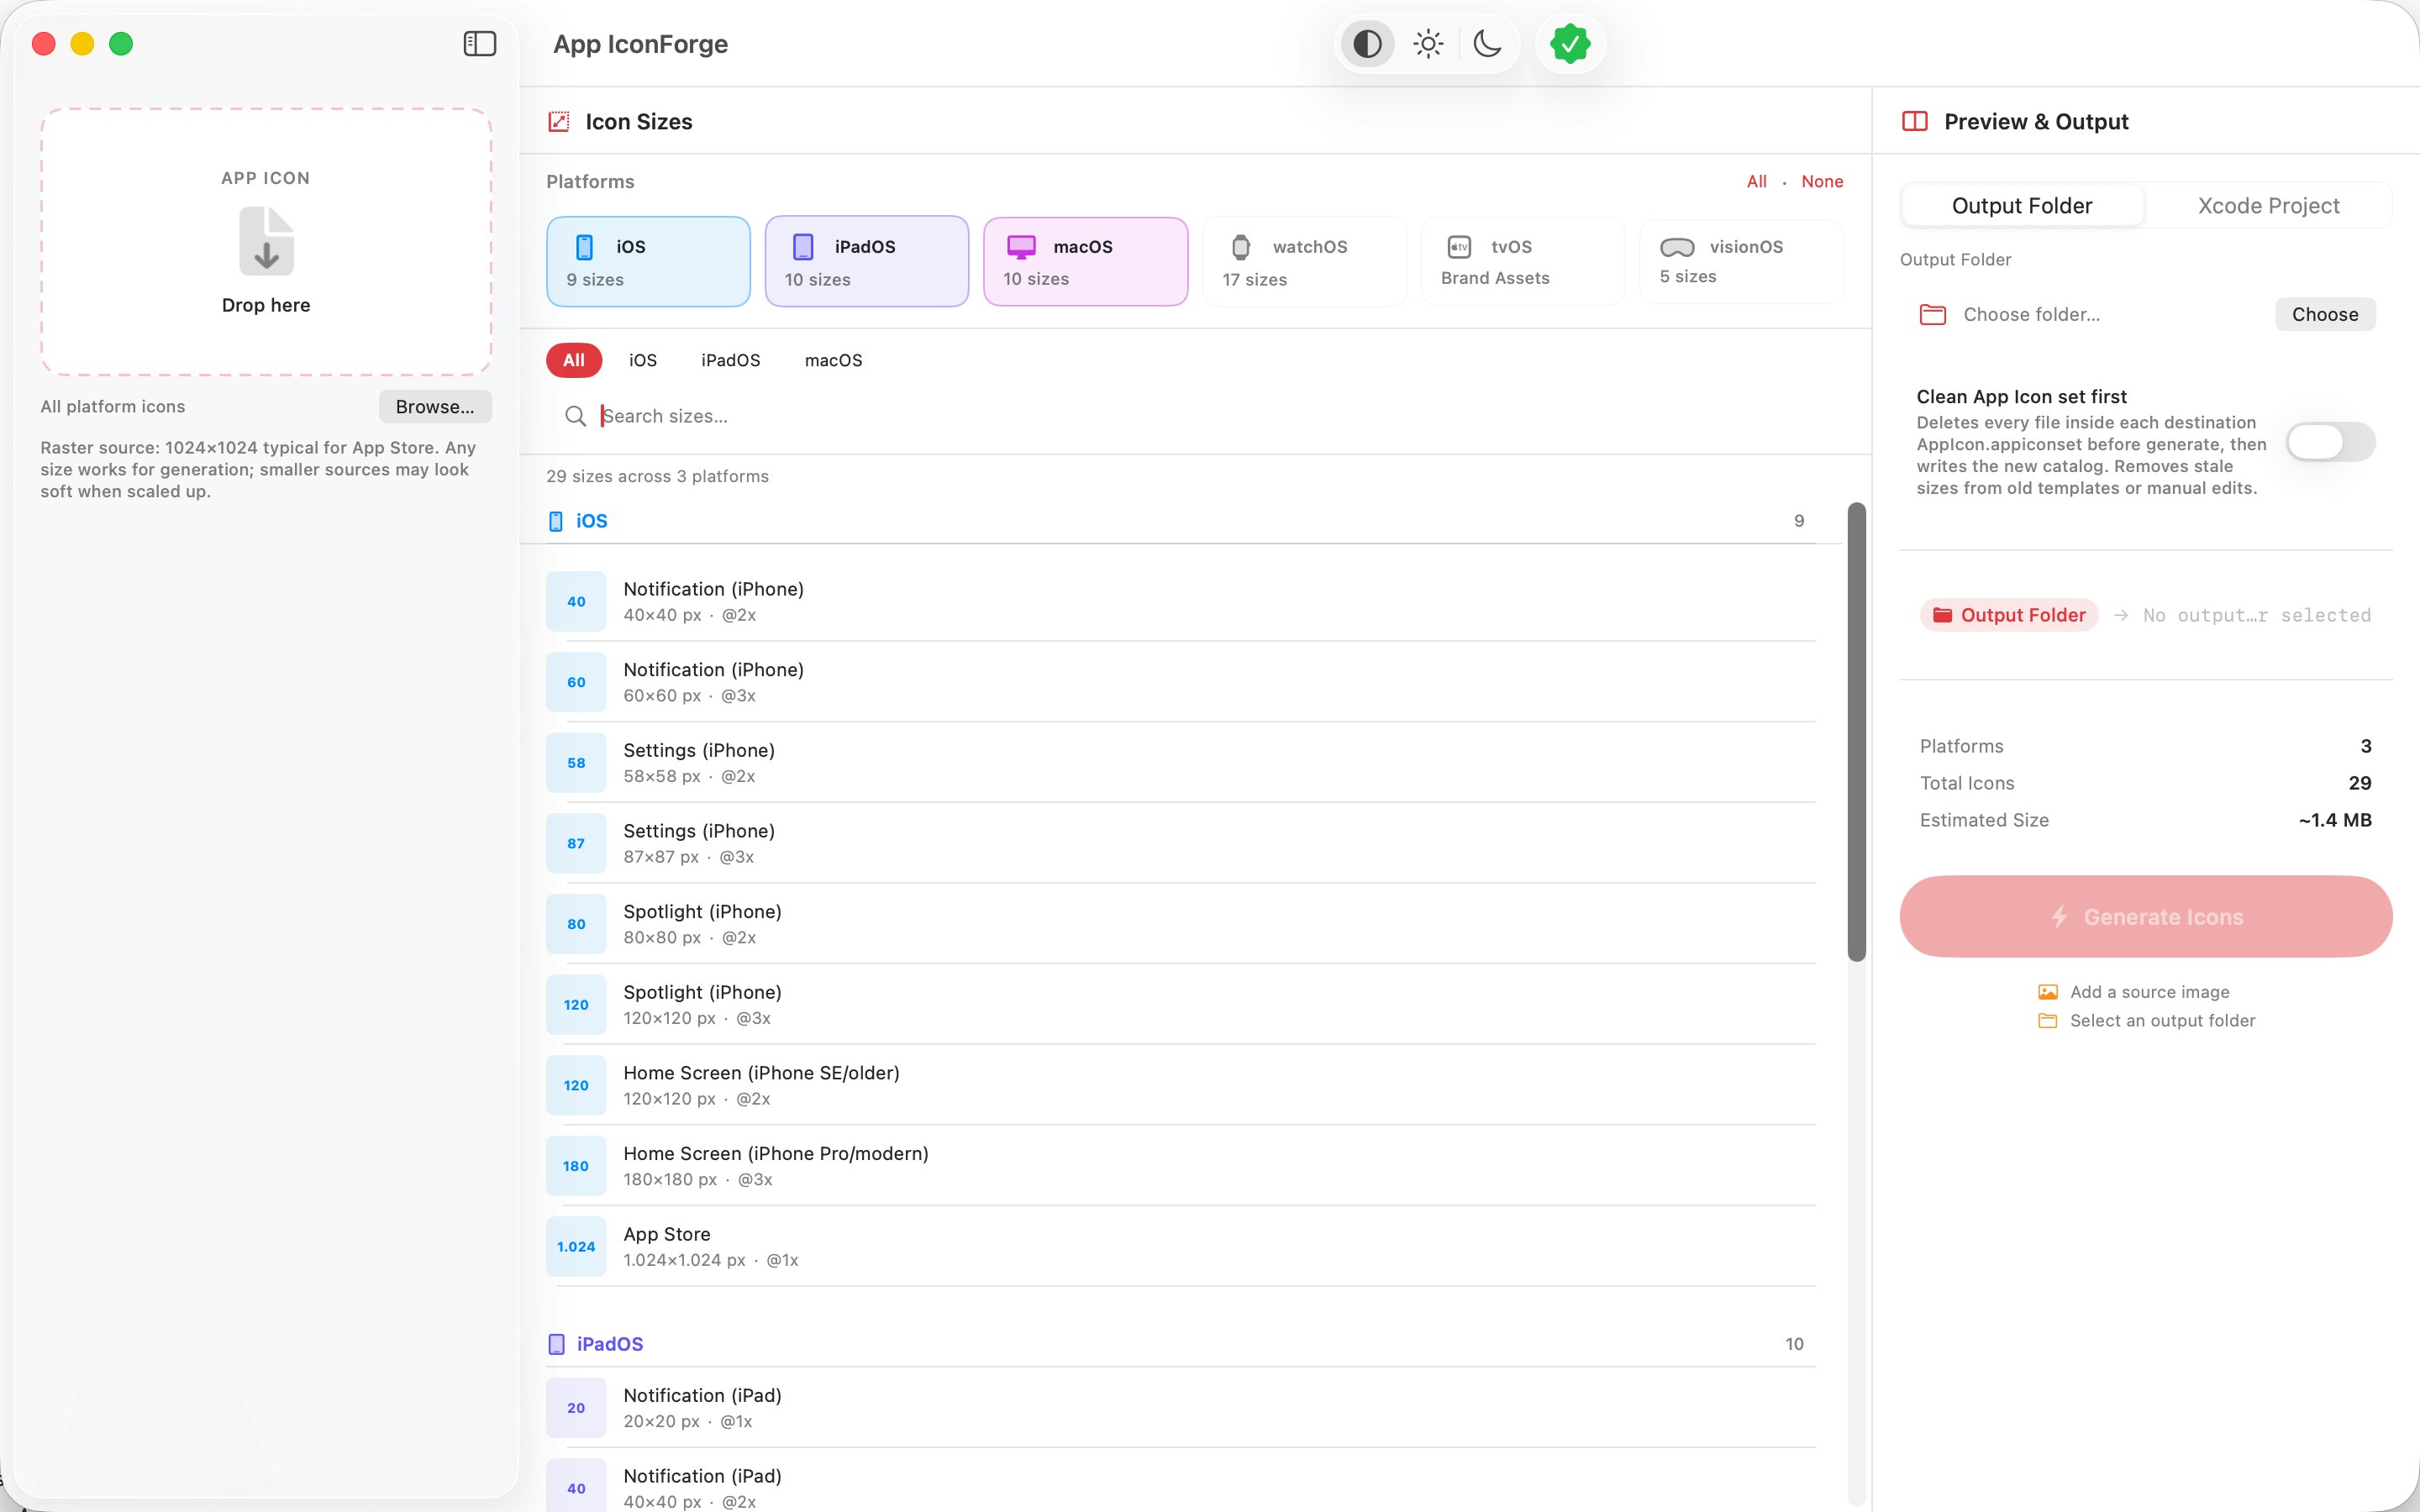Select the All filter pill
This screenshot has width=2420, height=1512.
574,360
